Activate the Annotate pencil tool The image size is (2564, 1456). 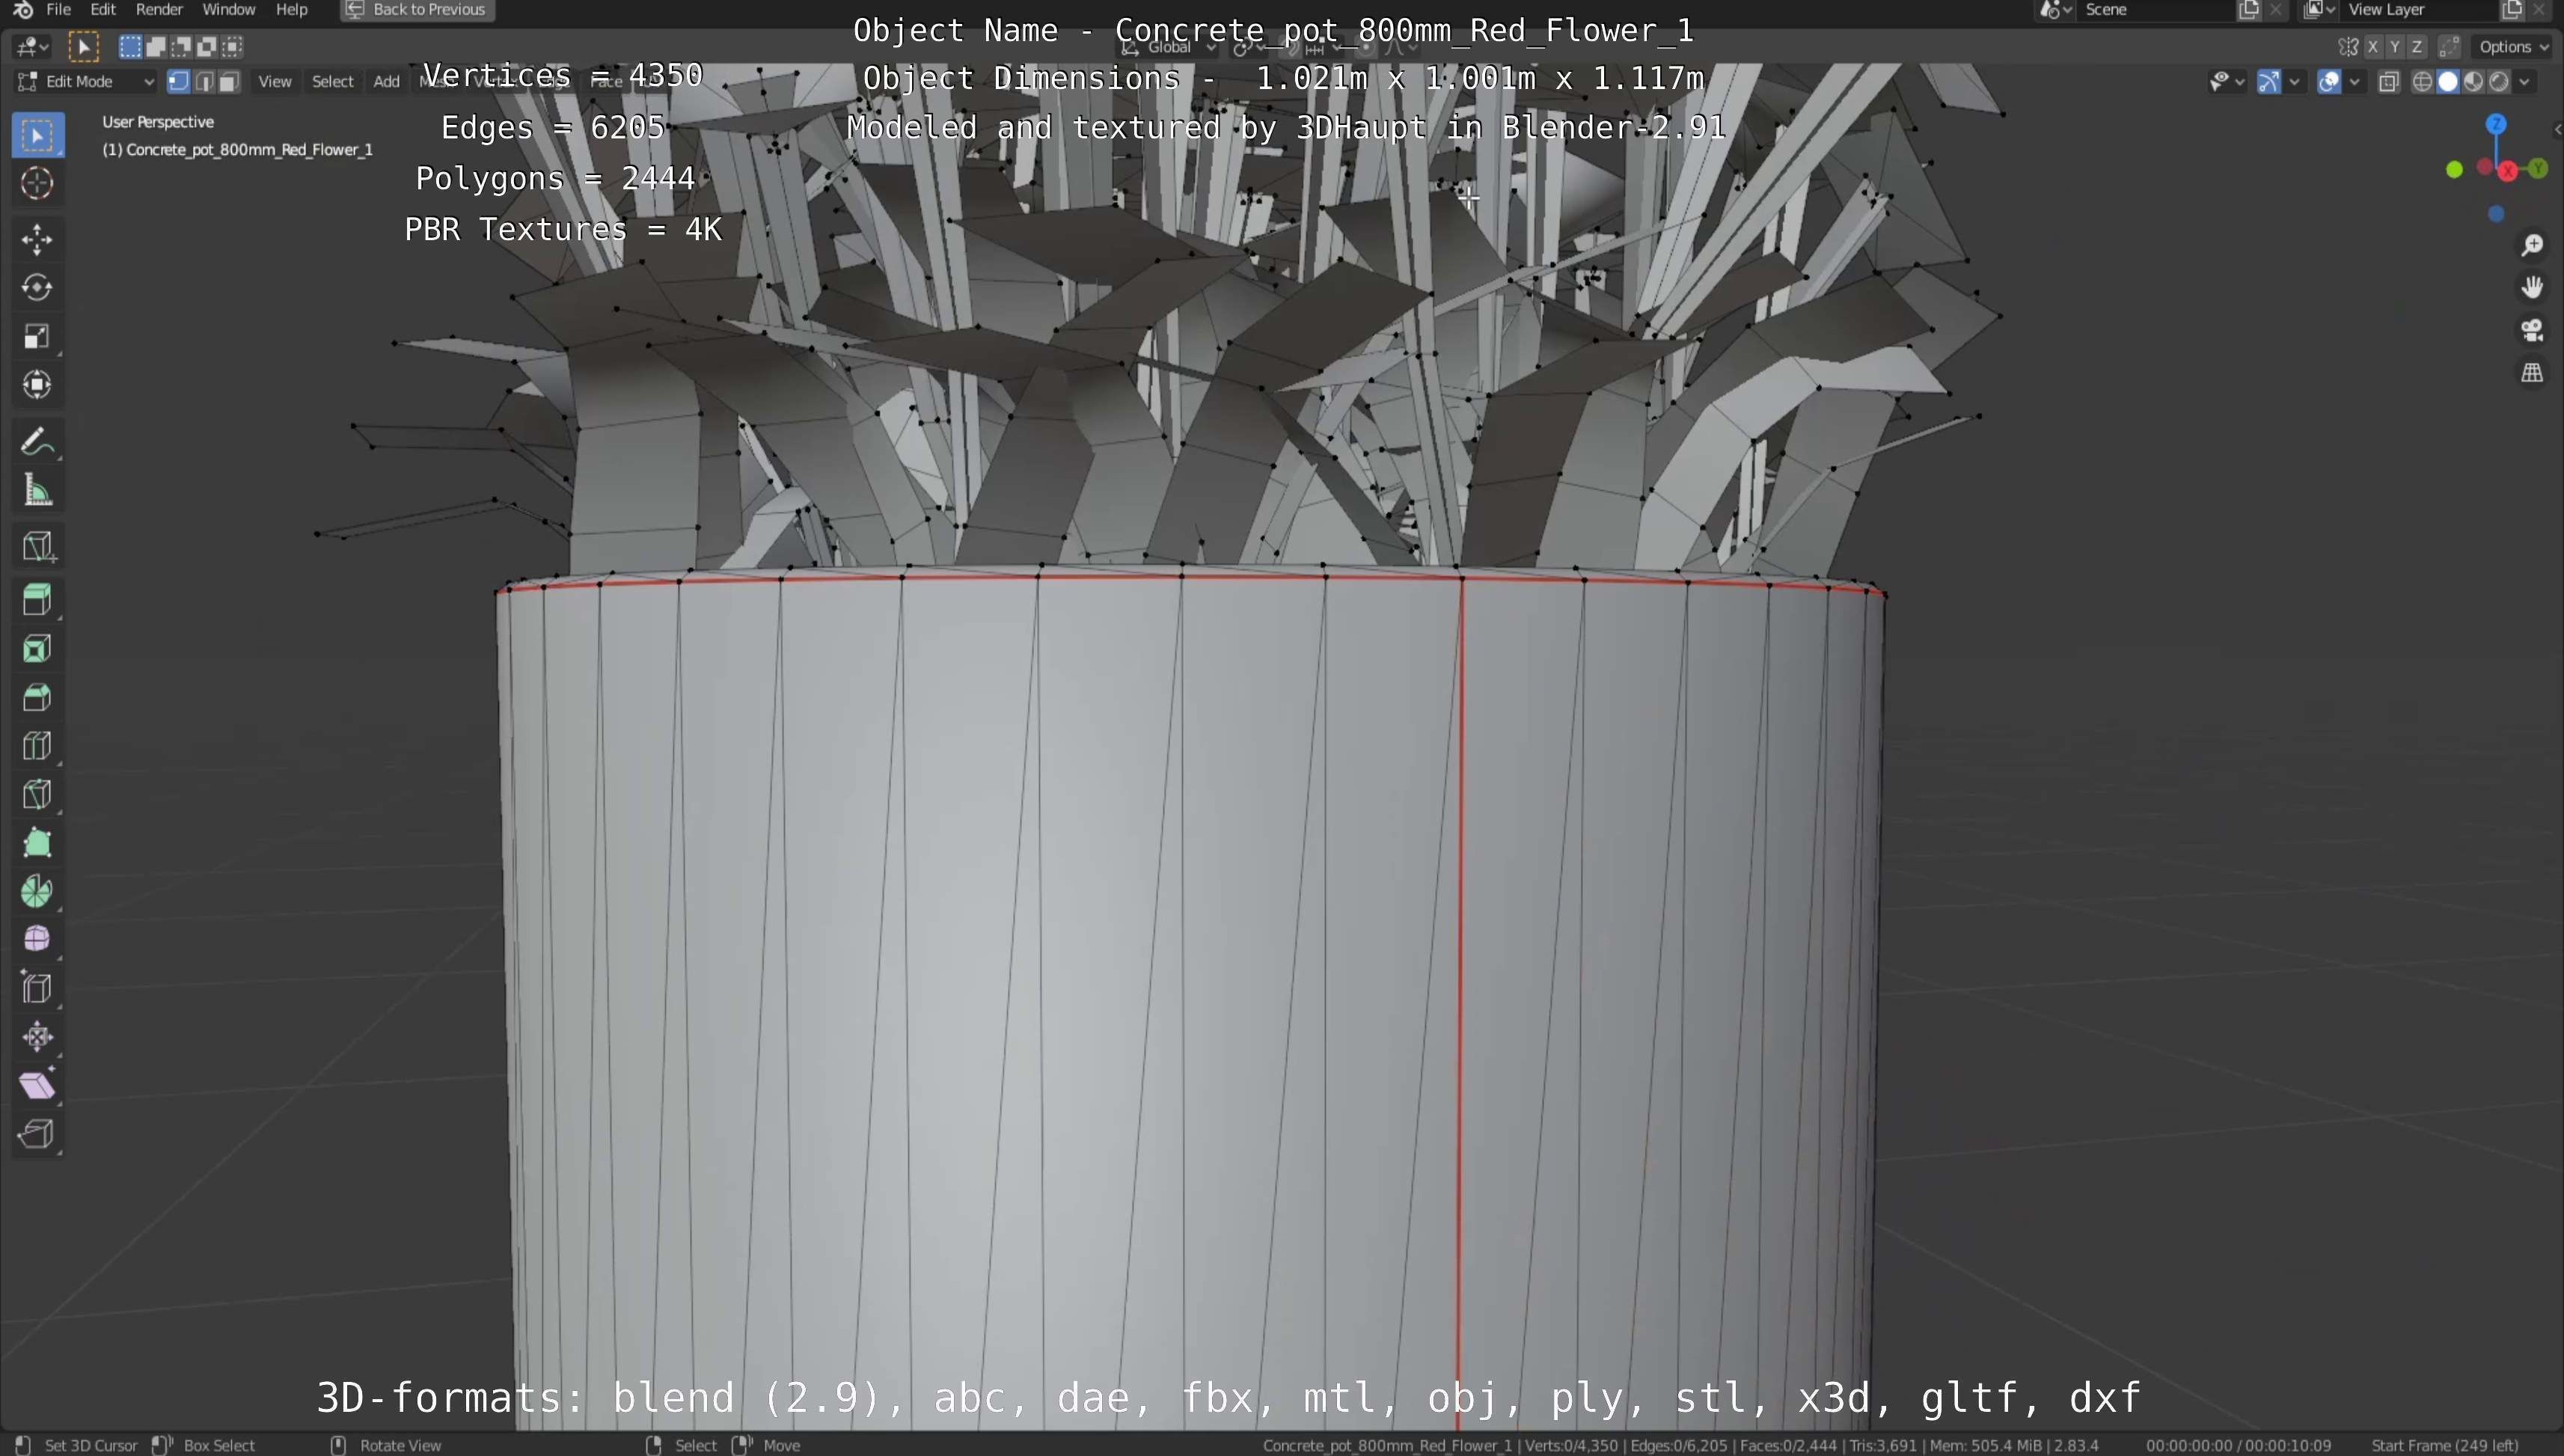click(37, 441)
